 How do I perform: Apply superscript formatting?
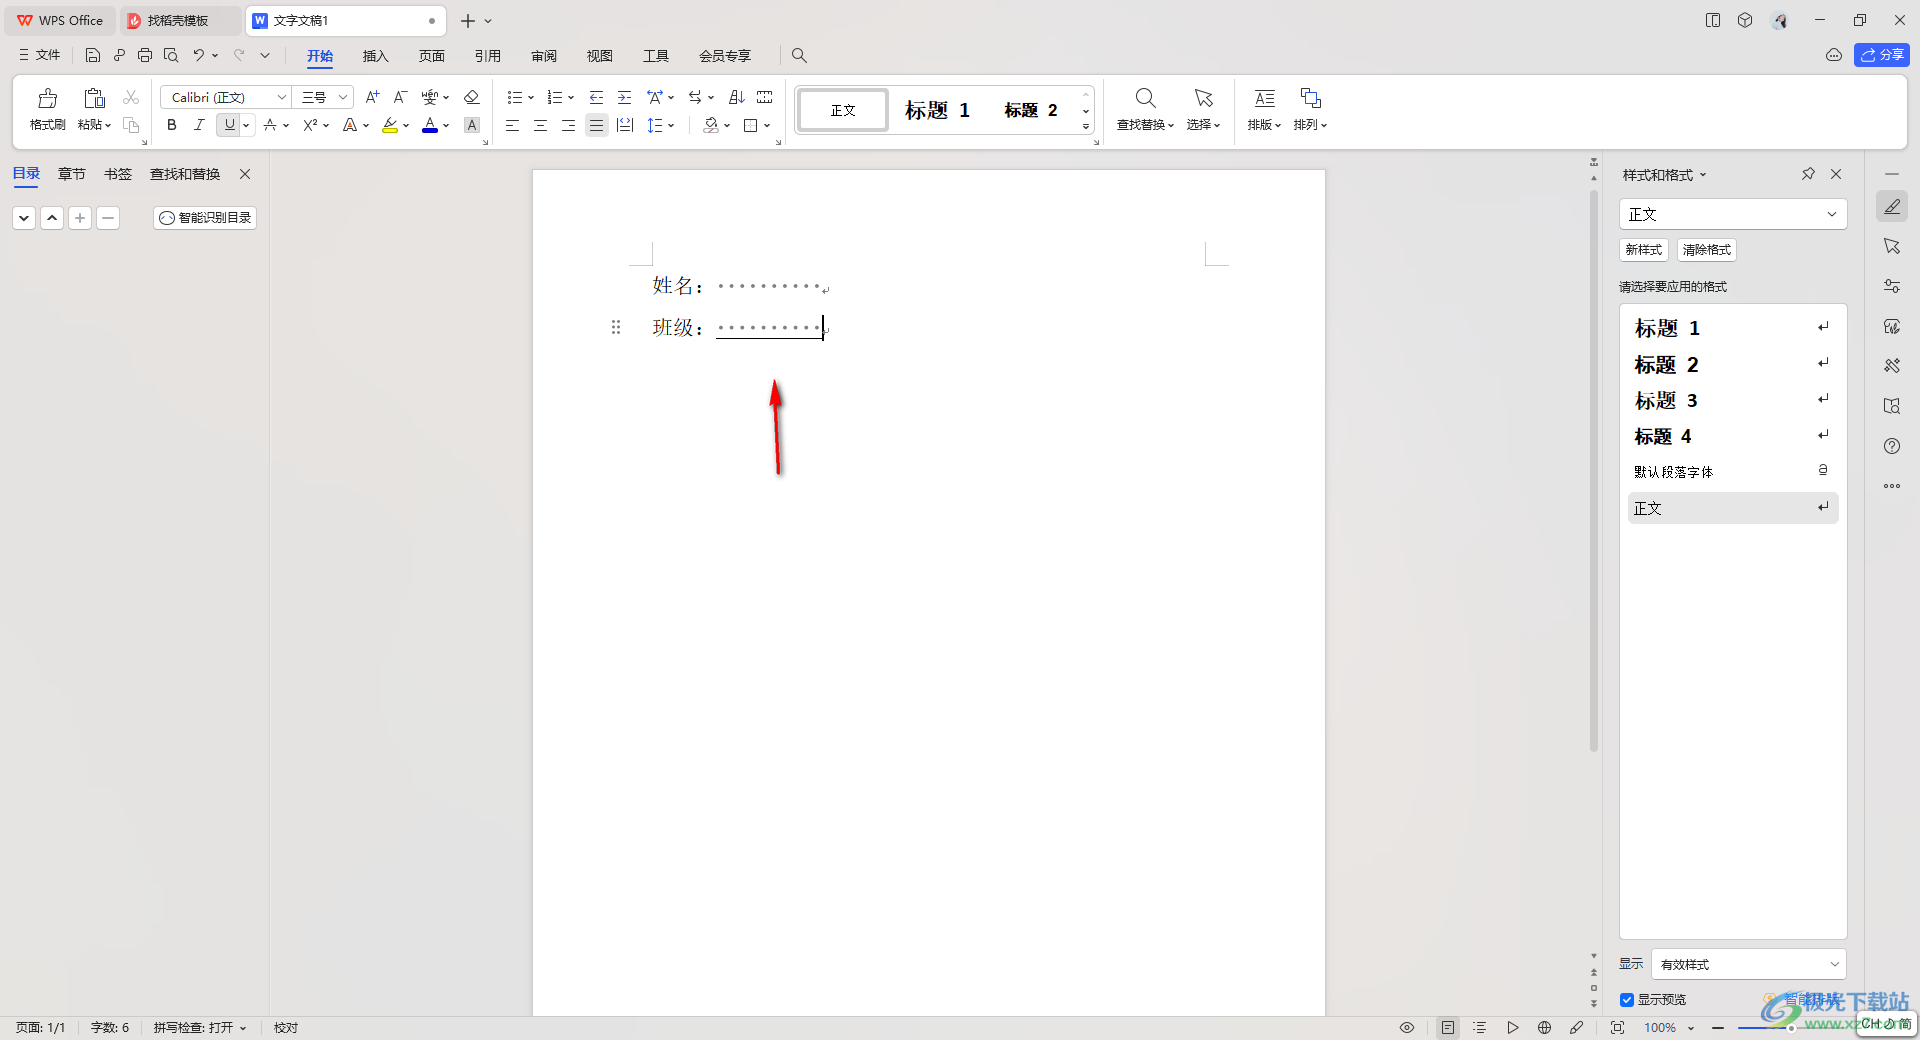311,125
